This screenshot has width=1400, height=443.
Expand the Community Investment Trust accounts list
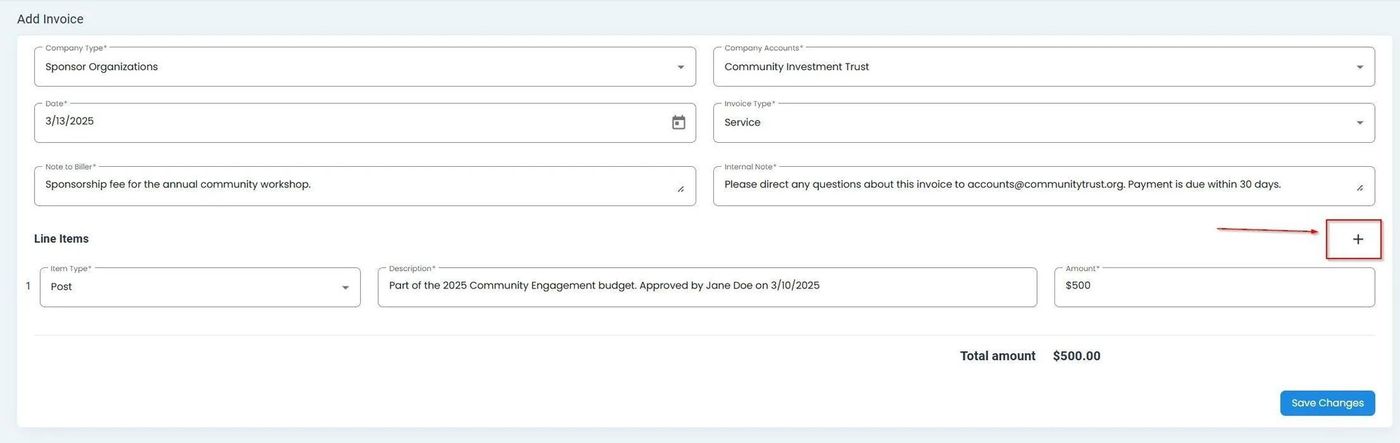(1030, 67)
